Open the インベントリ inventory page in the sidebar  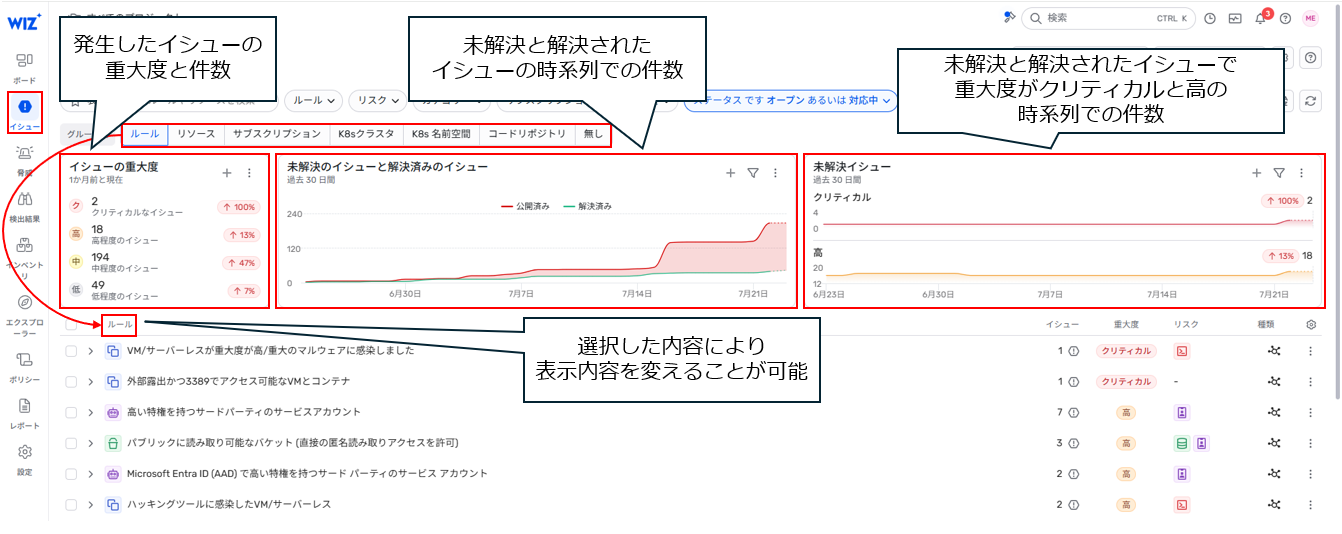click(25, 257)
